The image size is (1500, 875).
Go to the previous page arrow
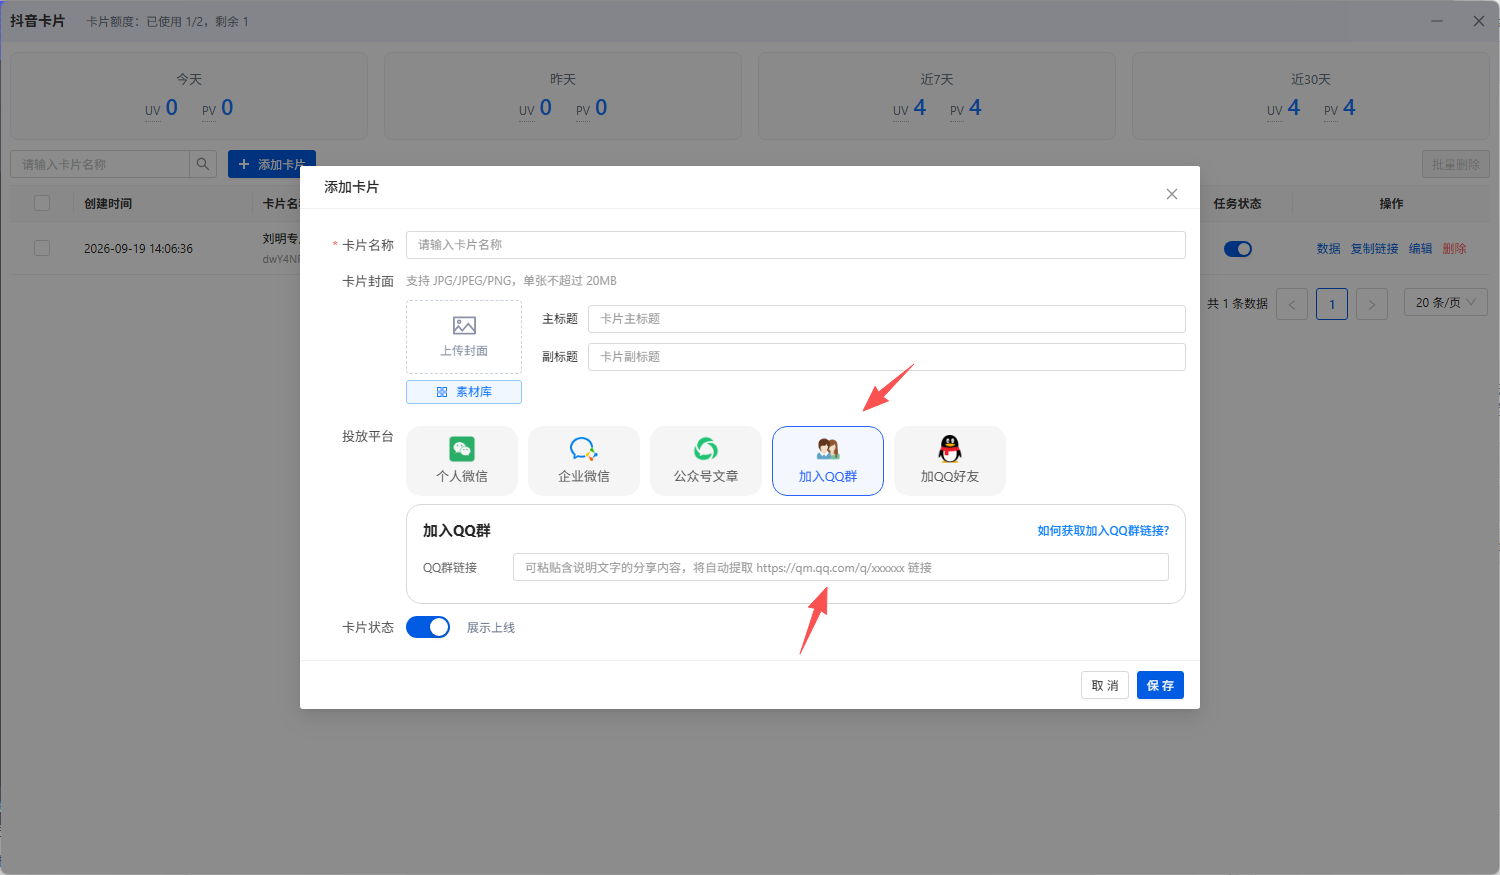[1292, 304]
